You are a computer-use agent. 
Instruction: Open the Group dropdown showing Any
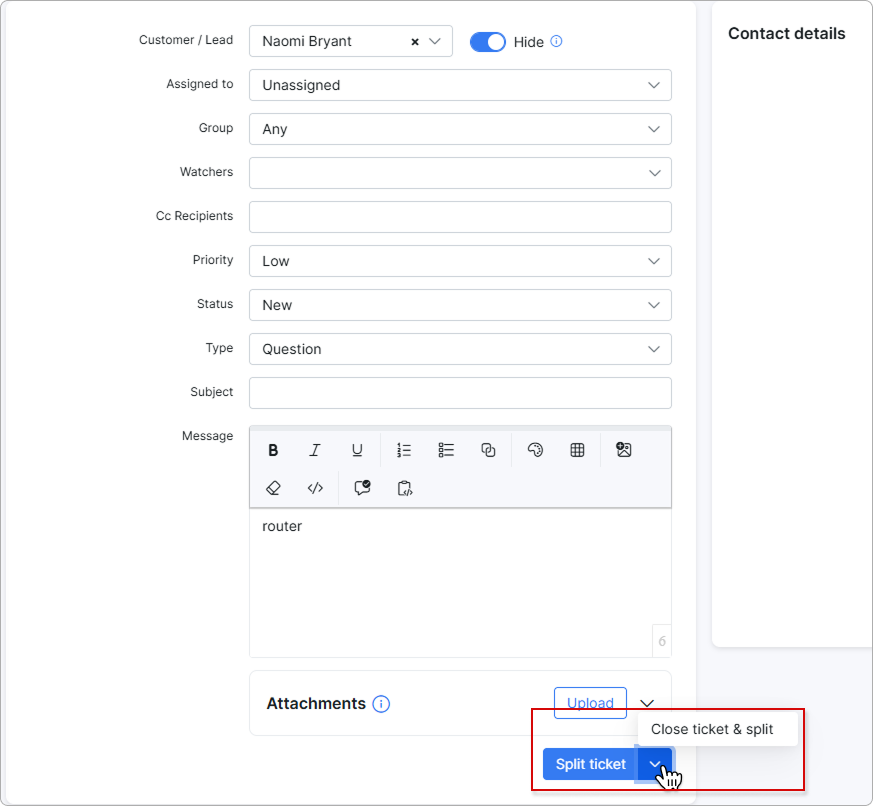pos(460,129)
